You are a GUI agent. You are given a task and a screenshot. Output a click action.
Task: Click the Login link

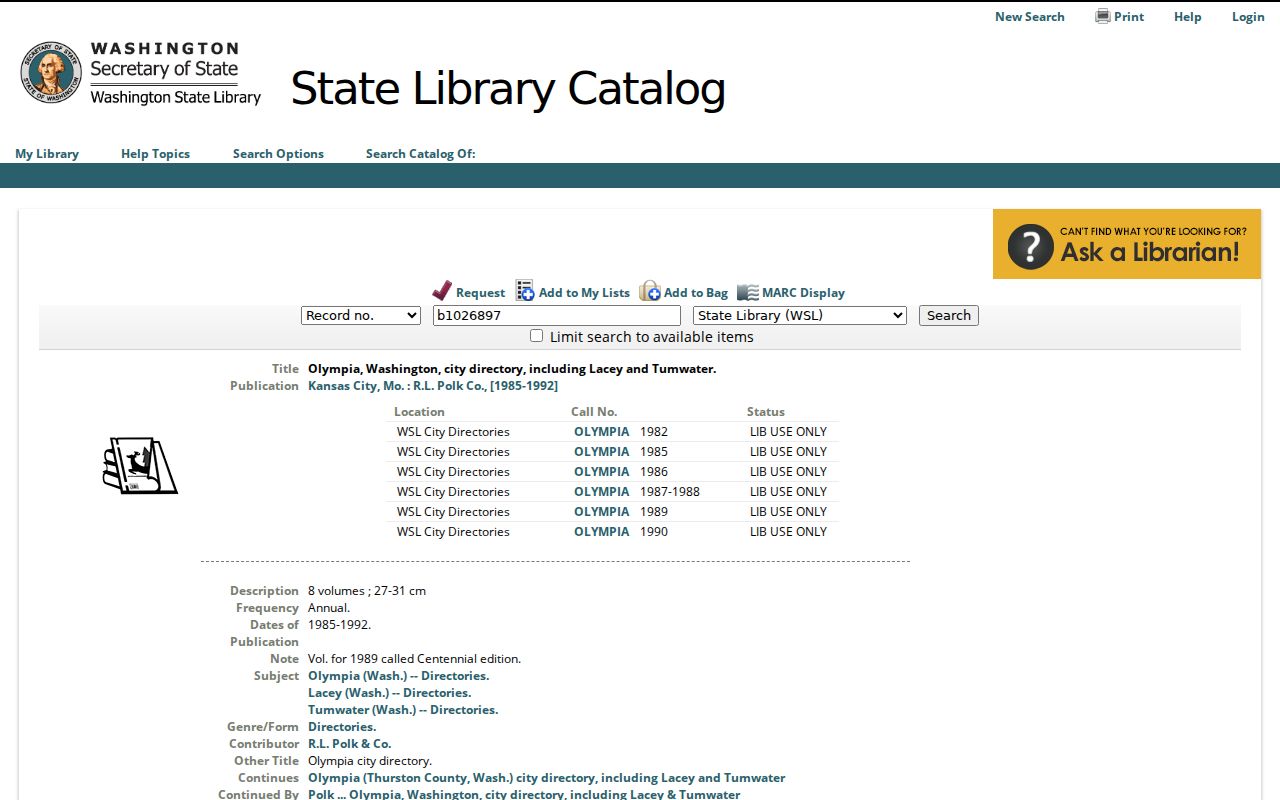(x=1248, y=17)
